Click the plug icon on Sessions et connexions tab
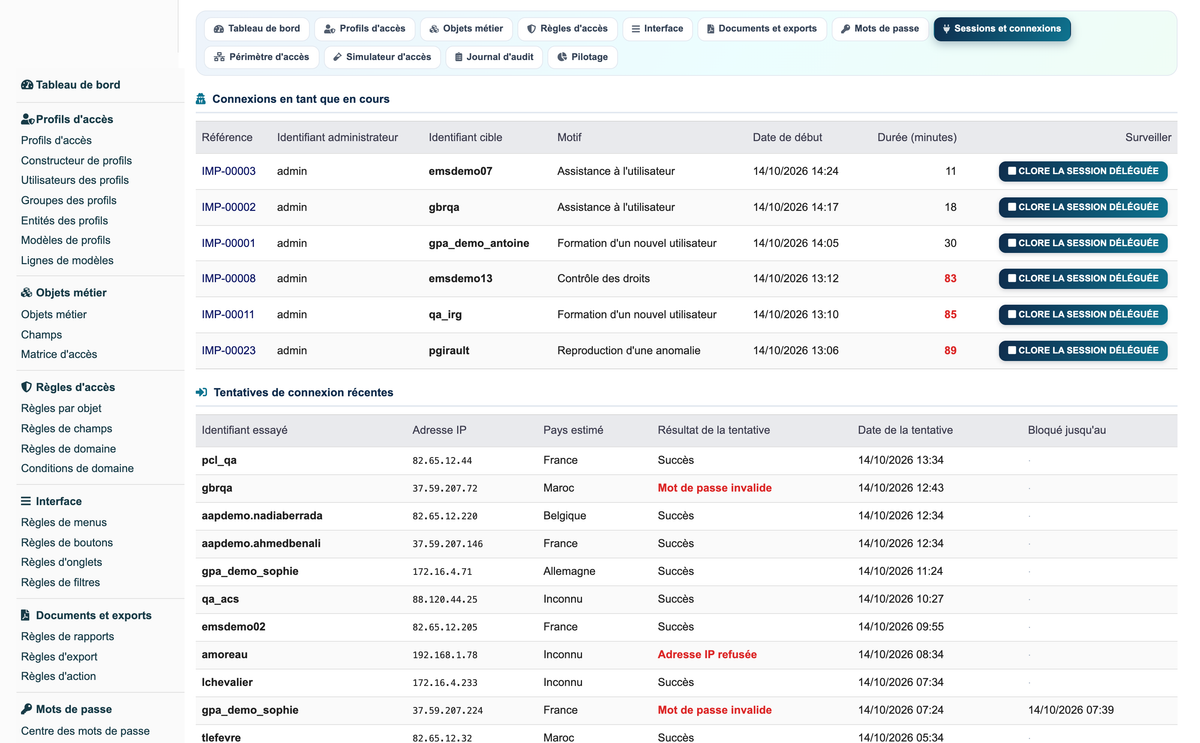The image size is (1200, 743). pos(947,29)
